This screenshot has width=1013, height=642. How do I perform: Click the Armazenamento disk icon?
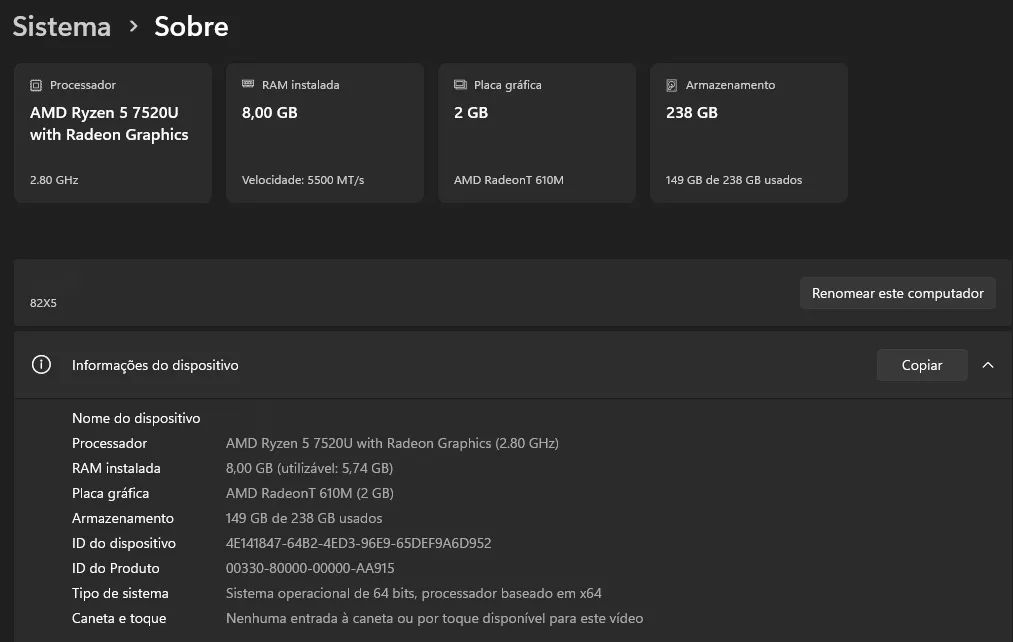tap(672, 85)
